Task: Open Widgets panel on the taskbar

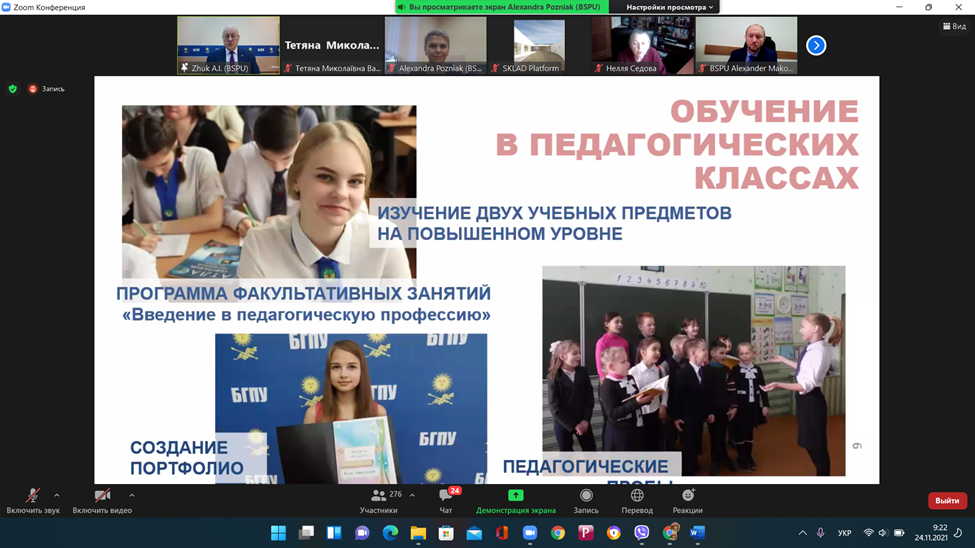Action: coord(335,533)
